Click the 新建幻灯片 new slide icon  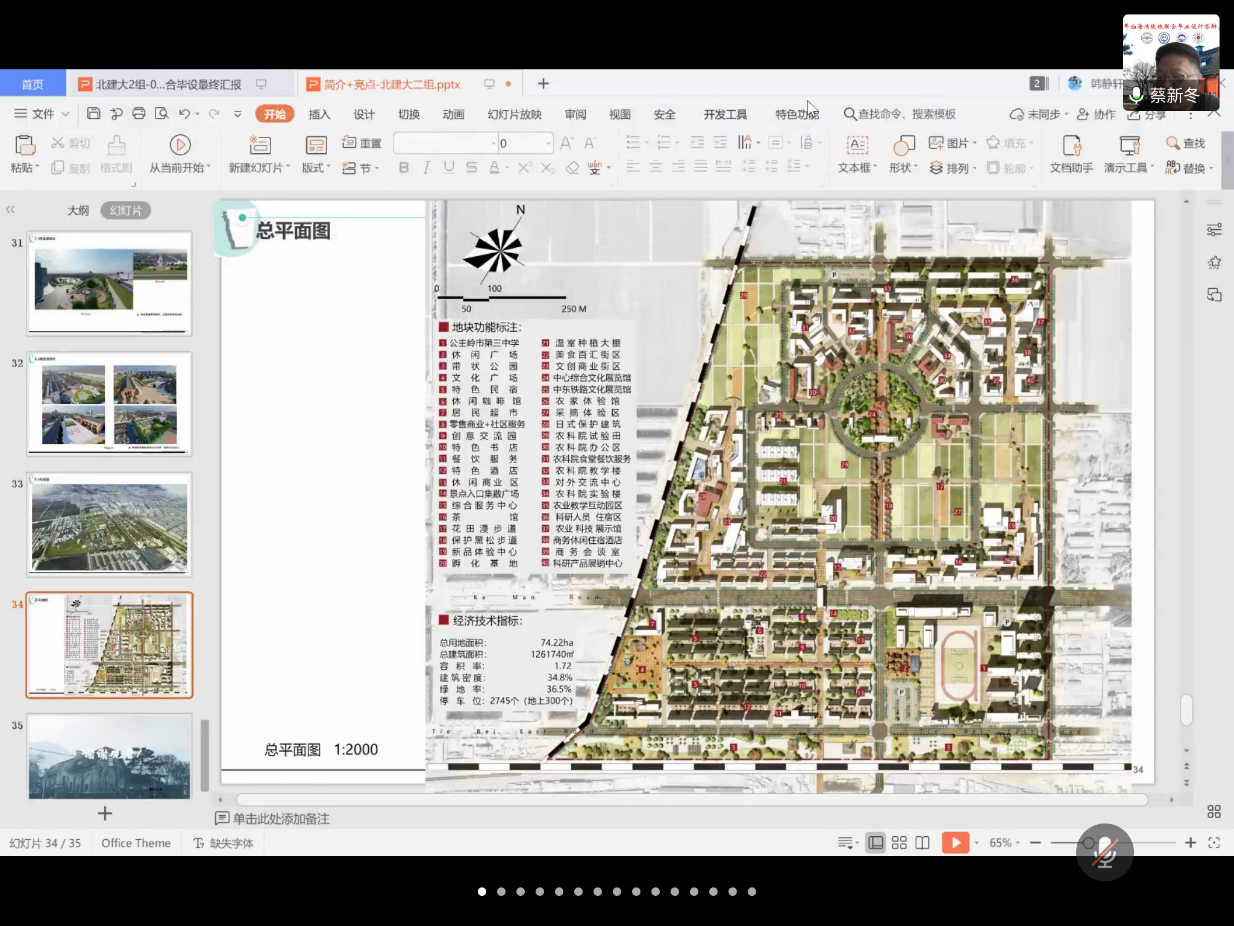coord(260,145)
